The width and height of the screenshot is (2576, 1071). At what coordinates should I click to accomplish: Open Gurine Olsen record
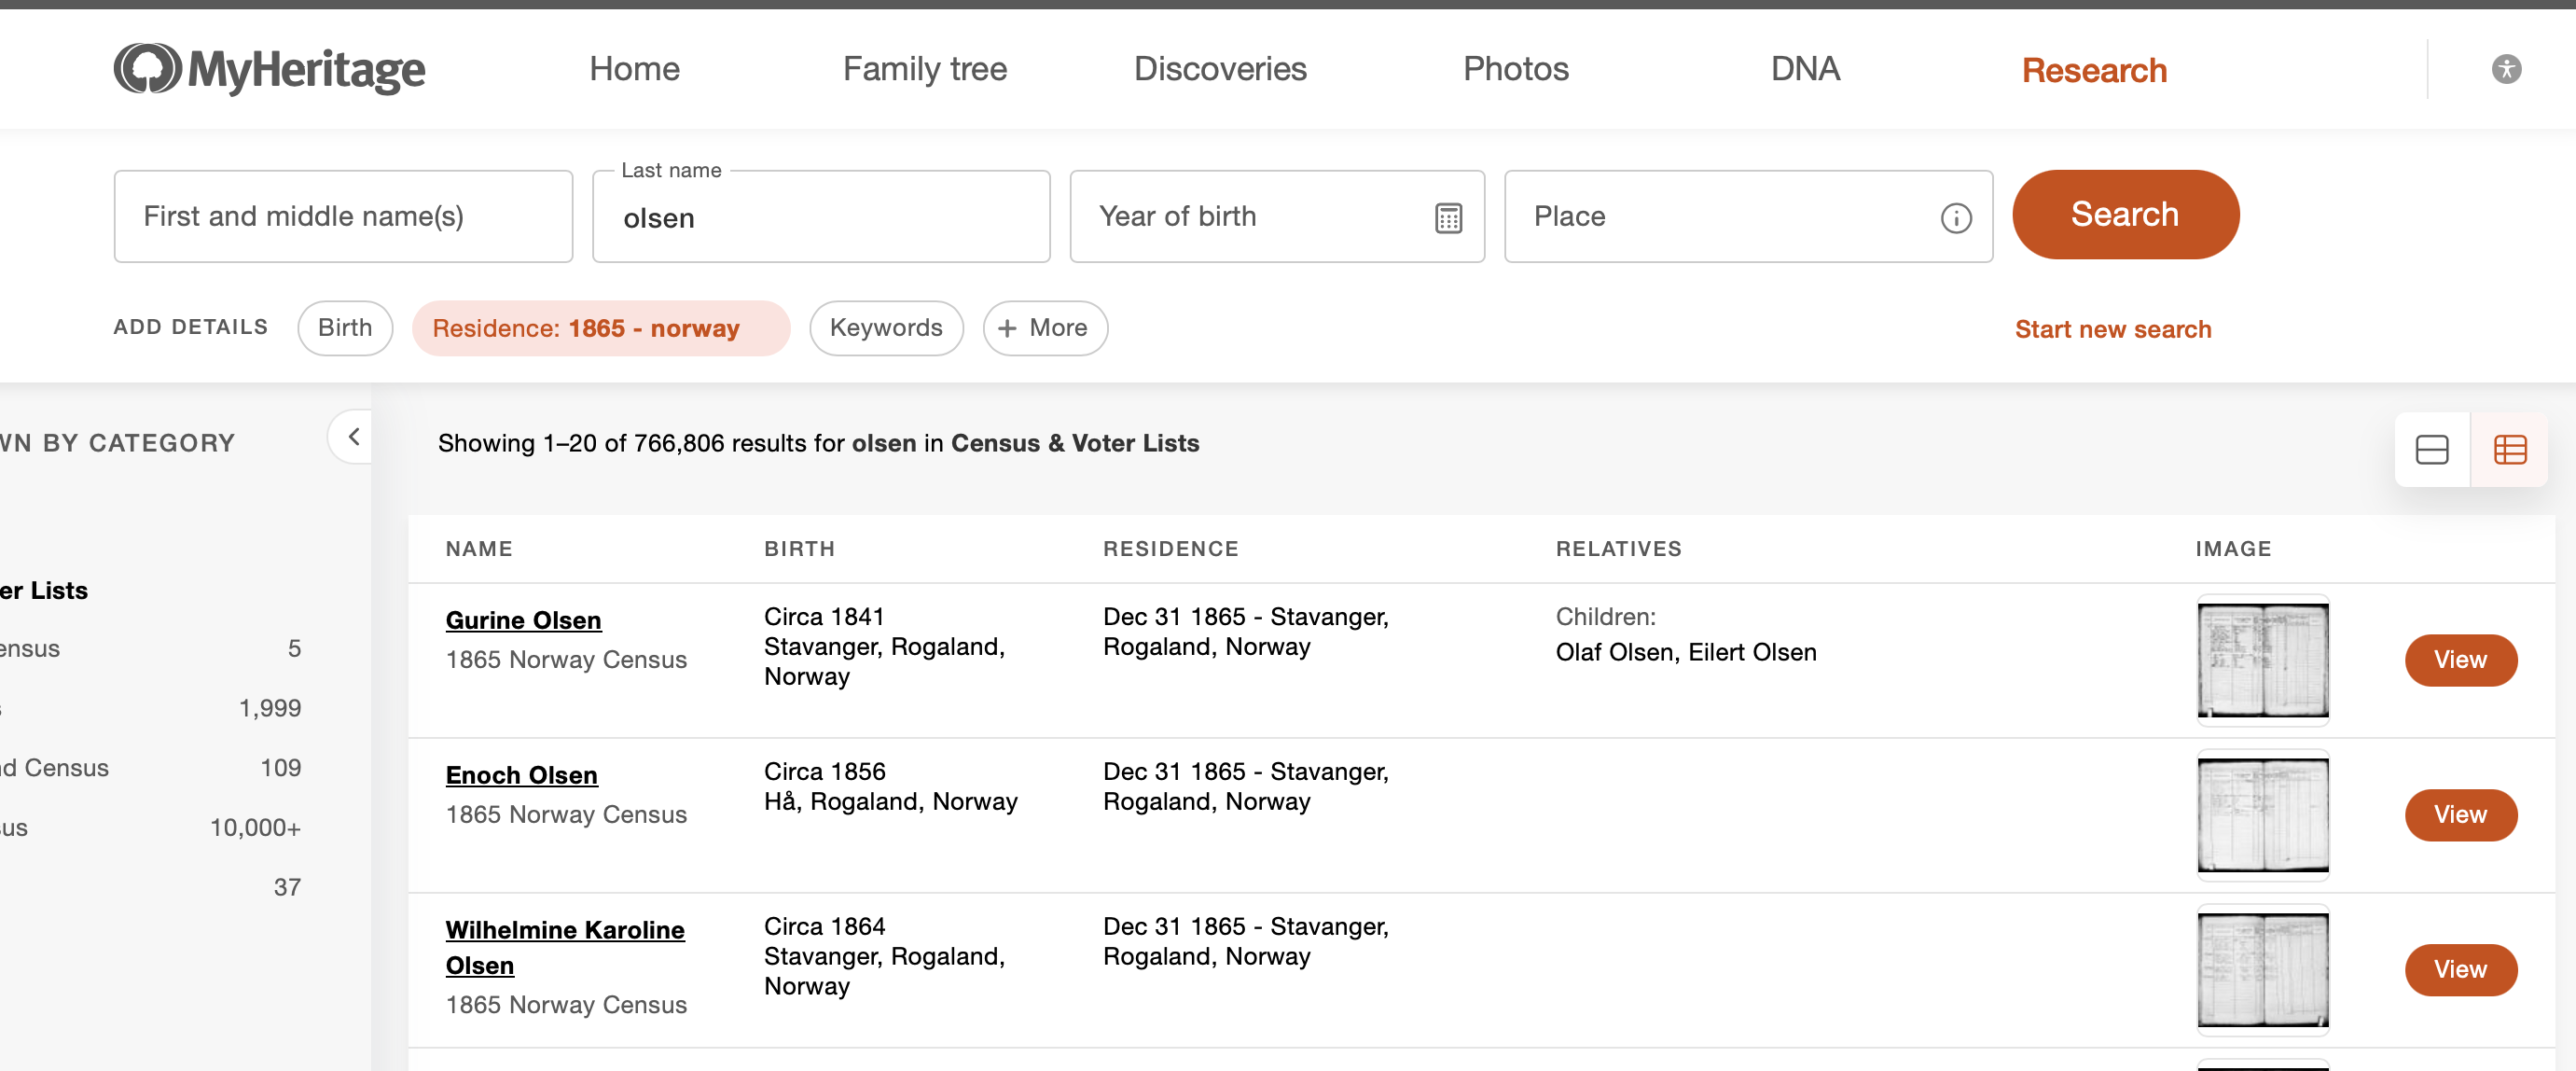point(524,620)
